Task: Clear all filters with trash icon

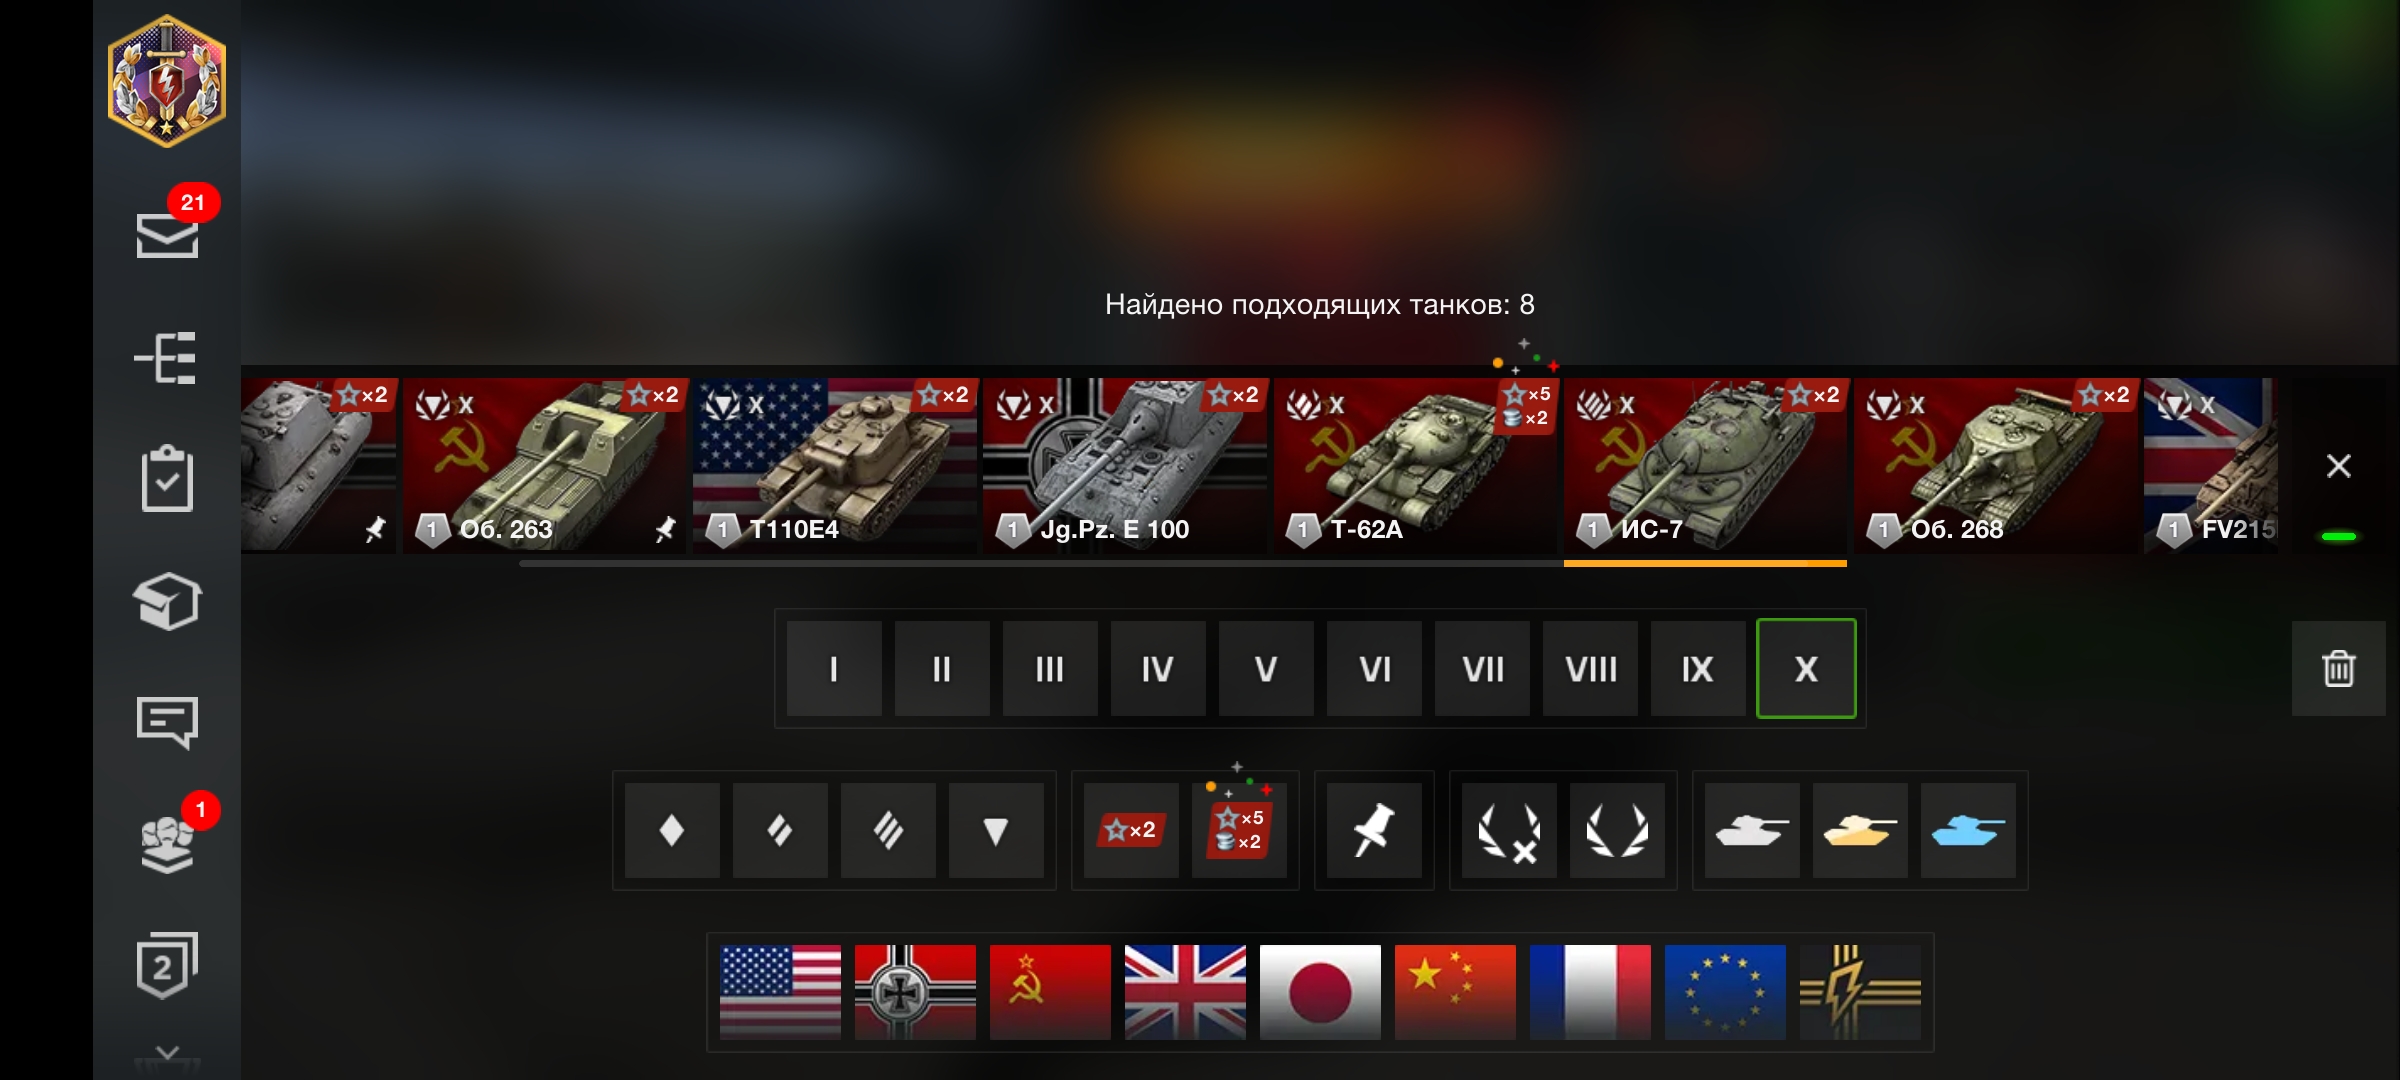Action: [x=2338, y=668]
